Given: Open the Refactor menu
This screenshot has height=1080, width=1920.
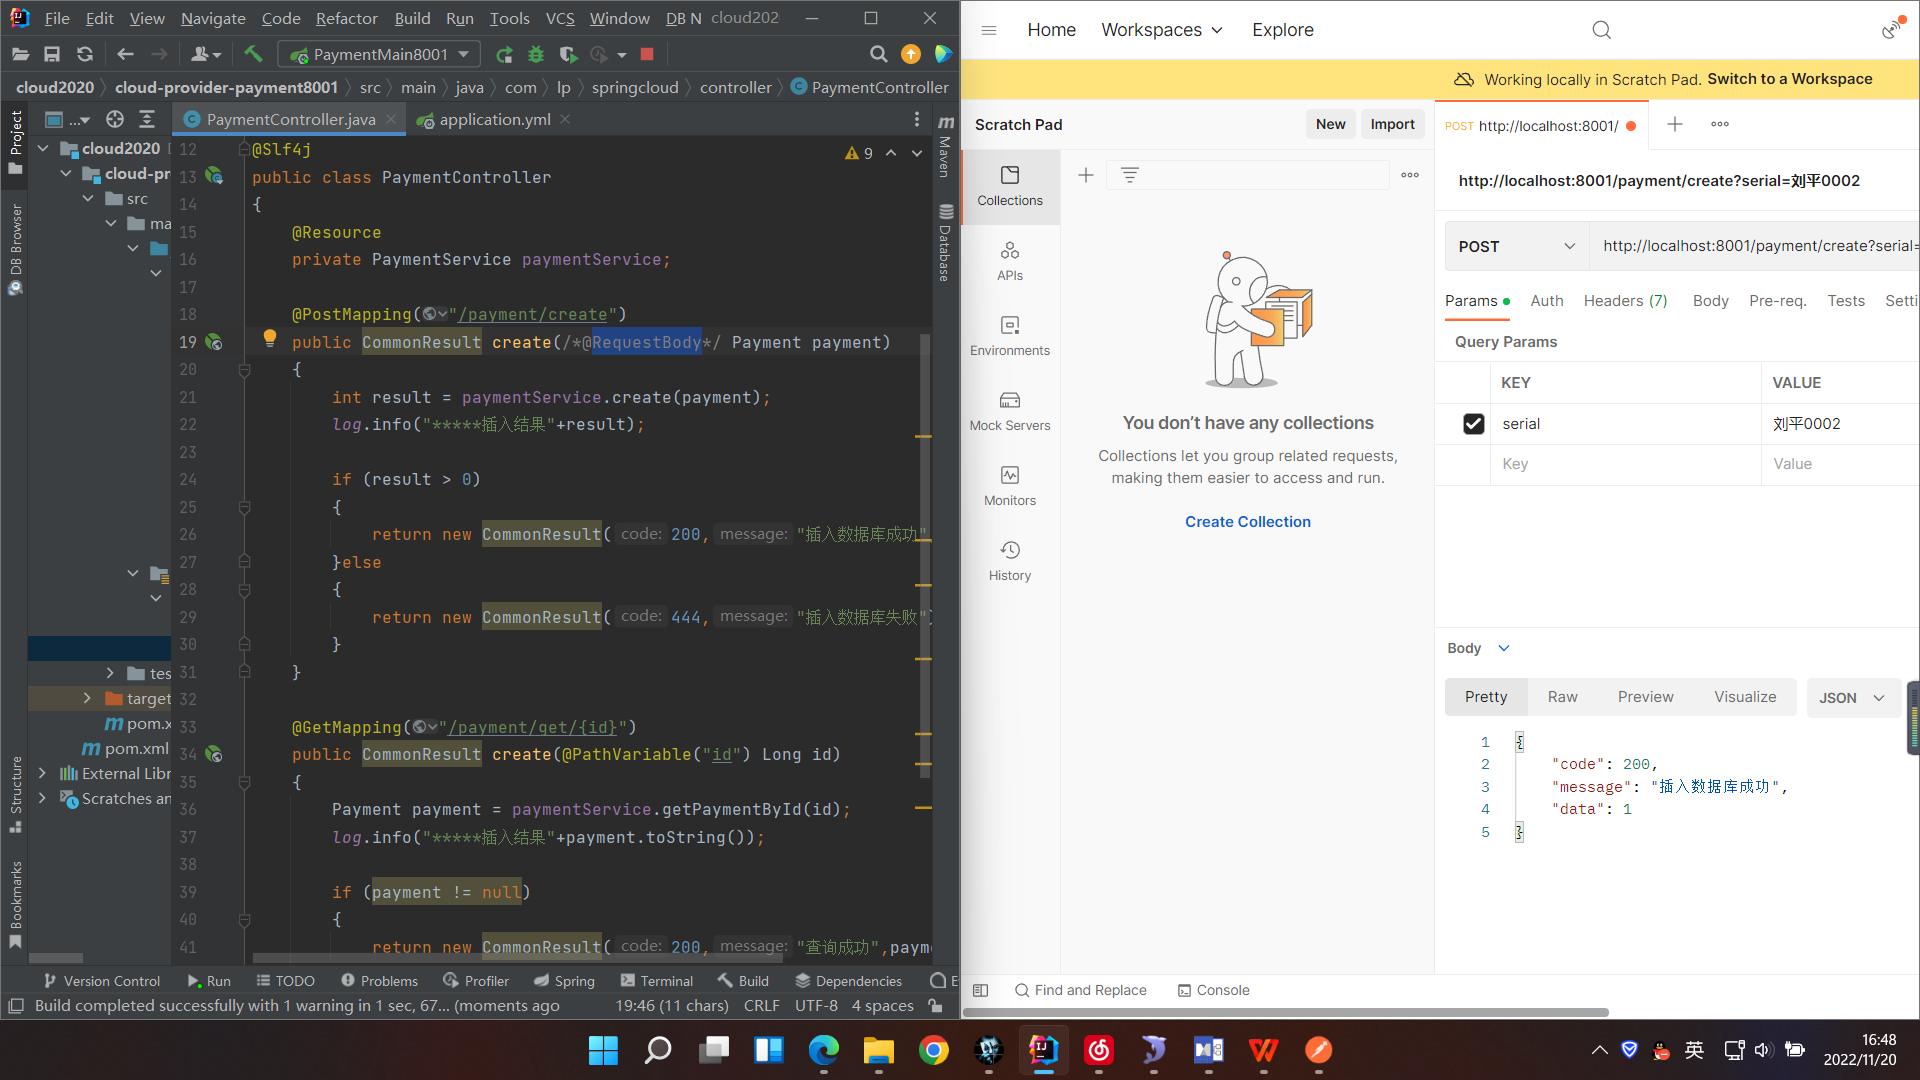Looking at the screenshot, I should pyautogui.click(x=346, y=18).
